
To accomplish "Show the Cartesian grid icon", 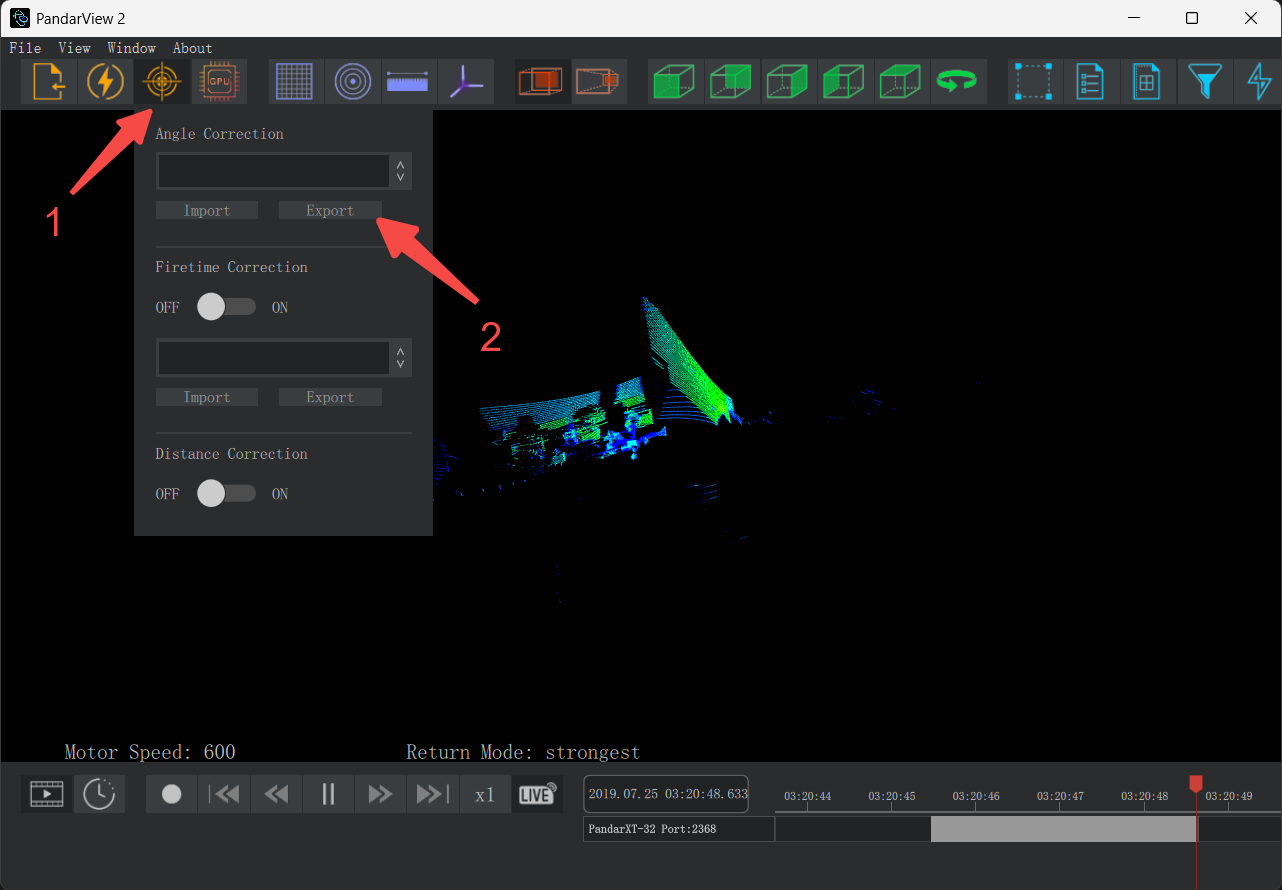I will coord(295,82).
